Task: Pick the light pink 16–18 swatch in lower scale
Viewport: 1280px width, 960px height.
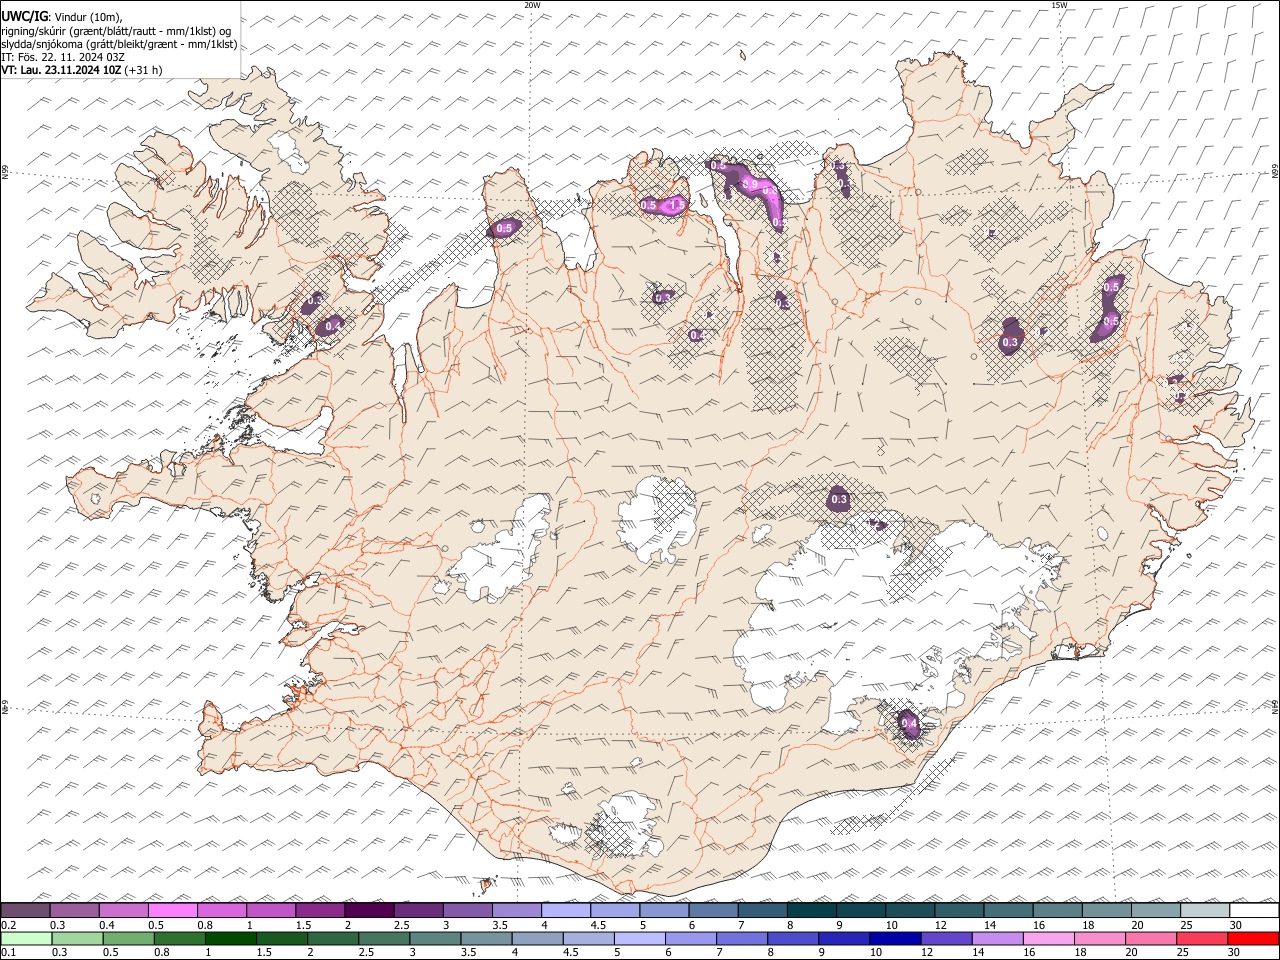Action: [x=1049, y=939]
